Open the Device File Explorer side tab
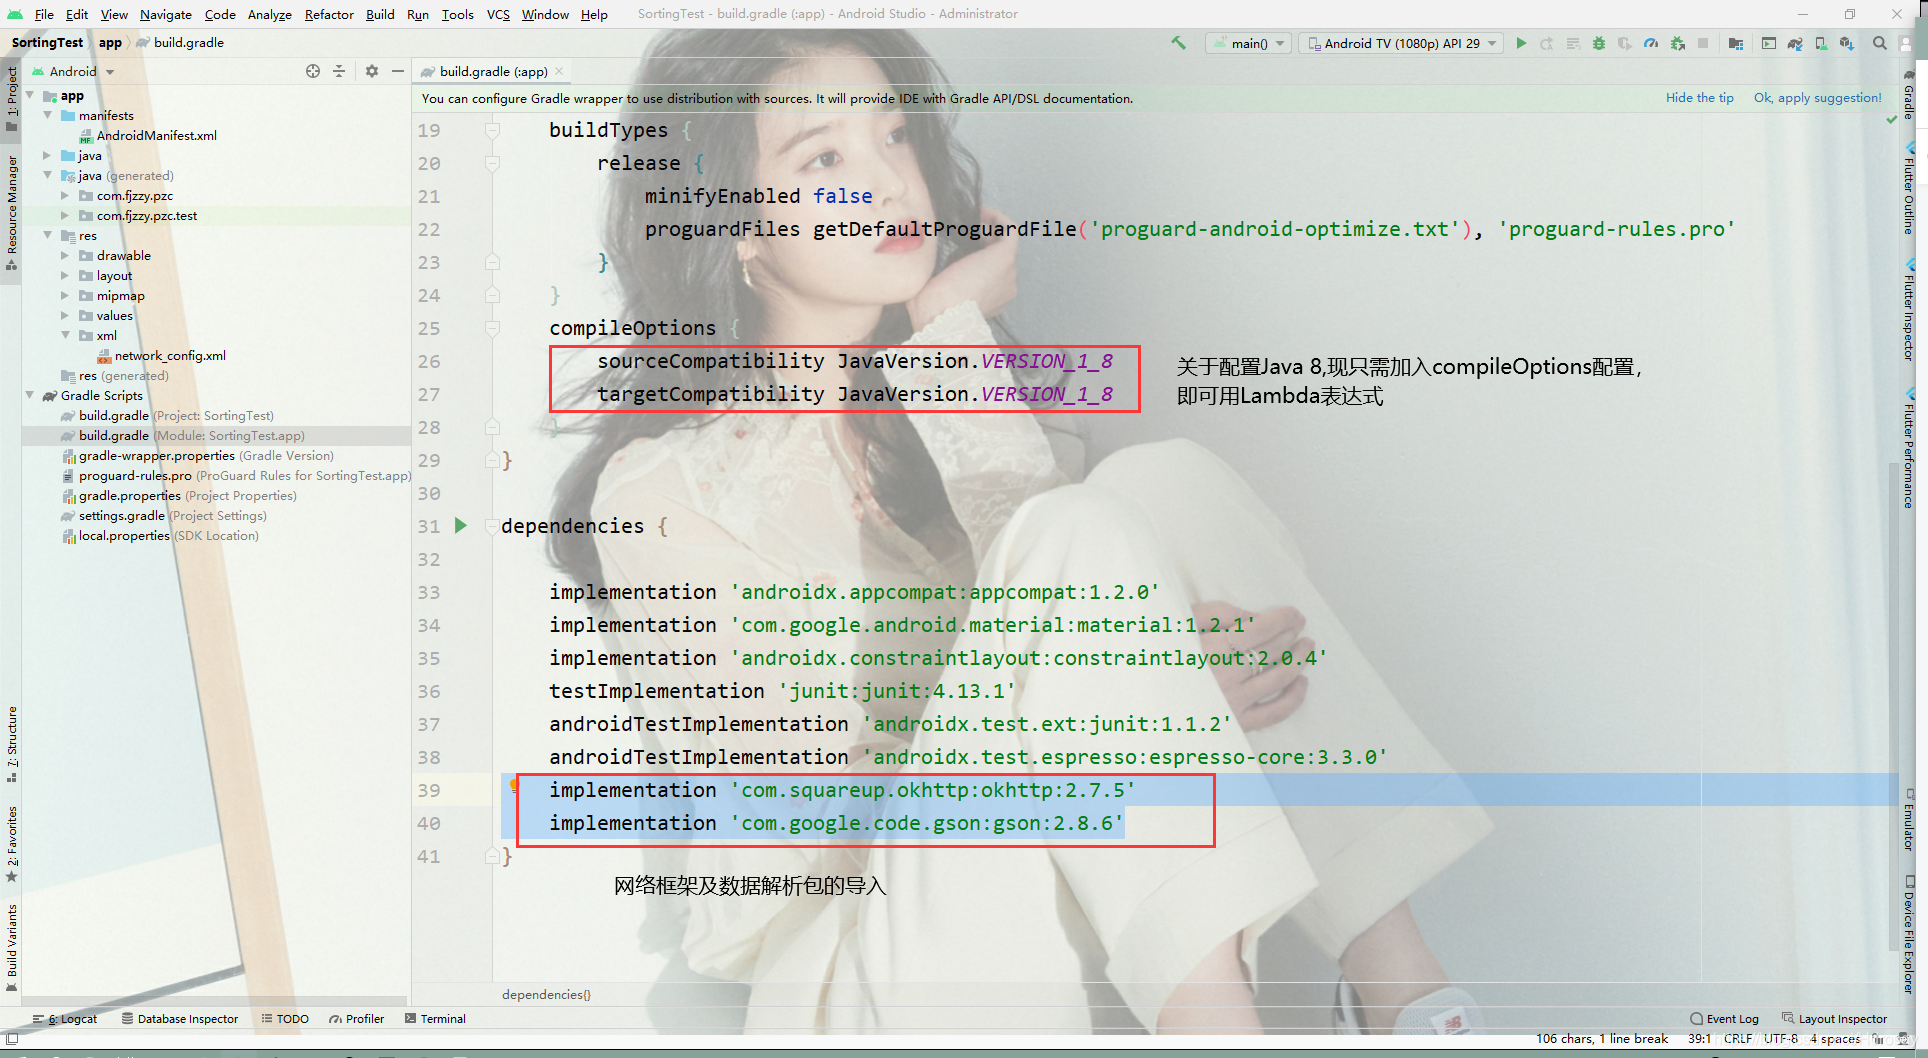The height and width of the screenshot is (1058, 1928). click(1909, 934)
